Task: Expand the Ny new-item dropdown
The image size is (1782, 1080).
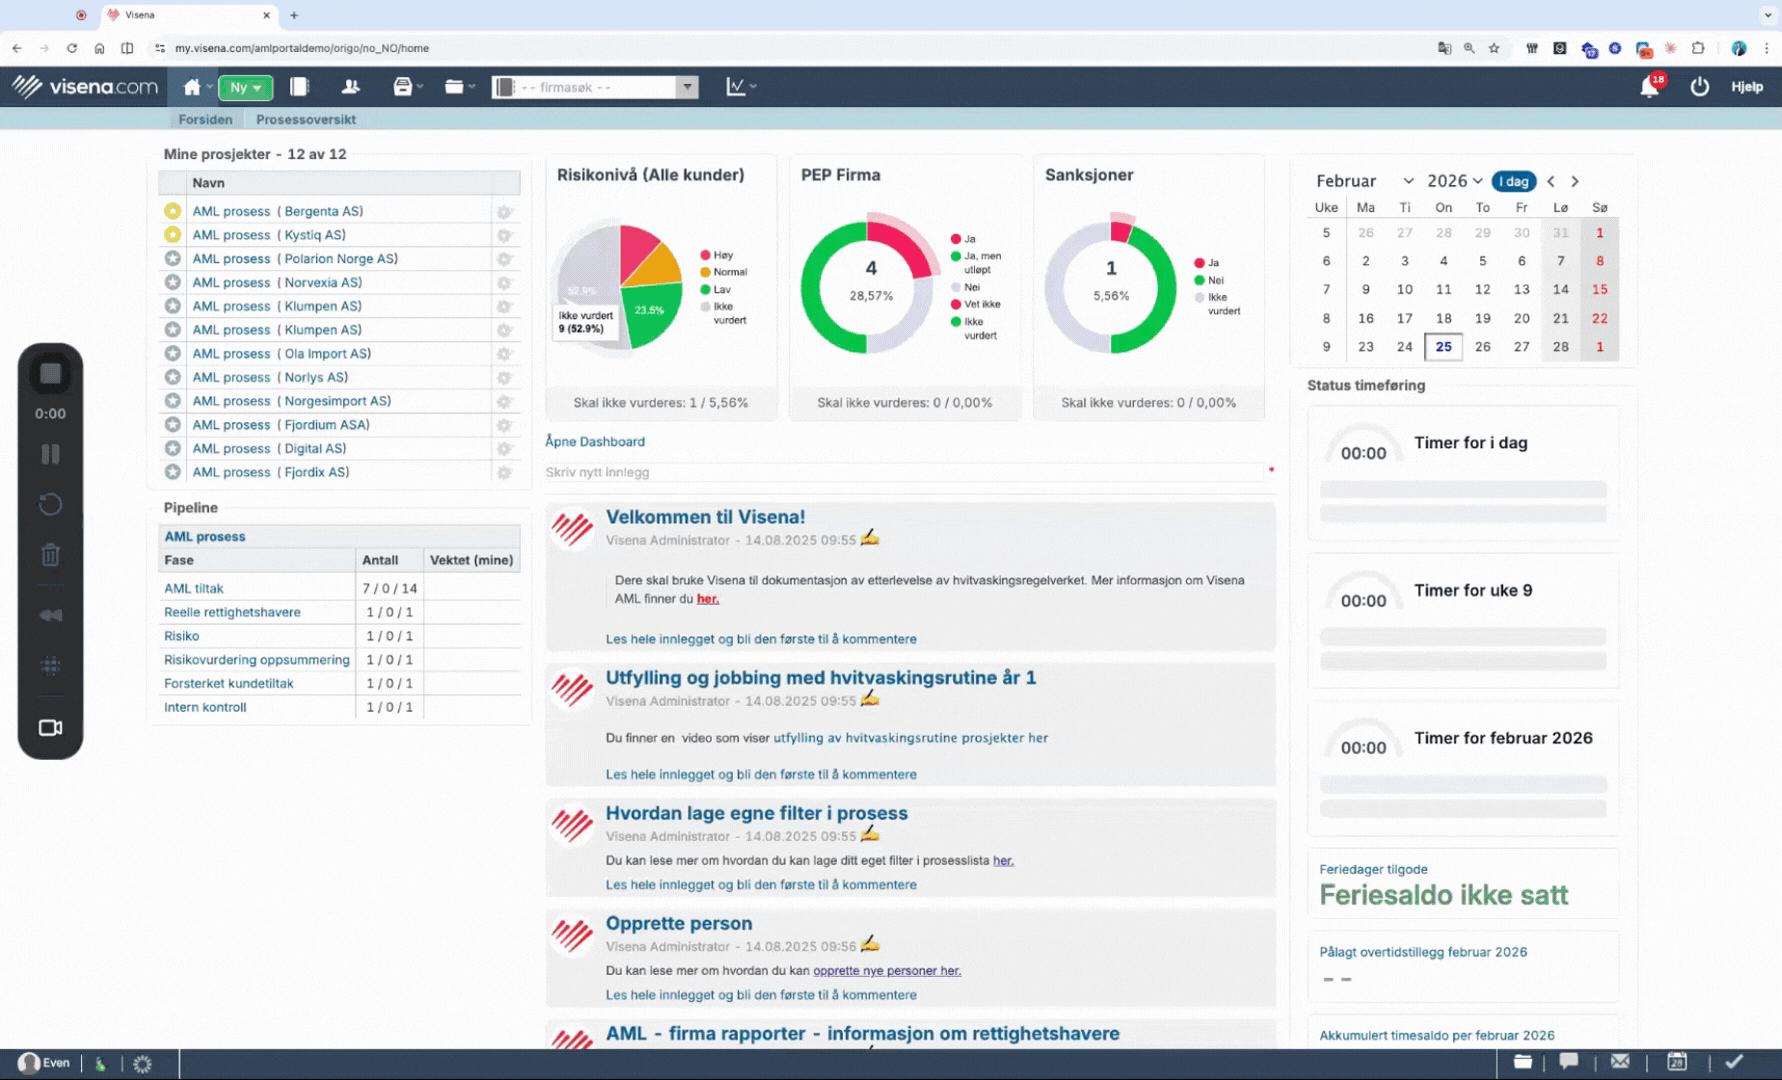Action: pos(245,87)
